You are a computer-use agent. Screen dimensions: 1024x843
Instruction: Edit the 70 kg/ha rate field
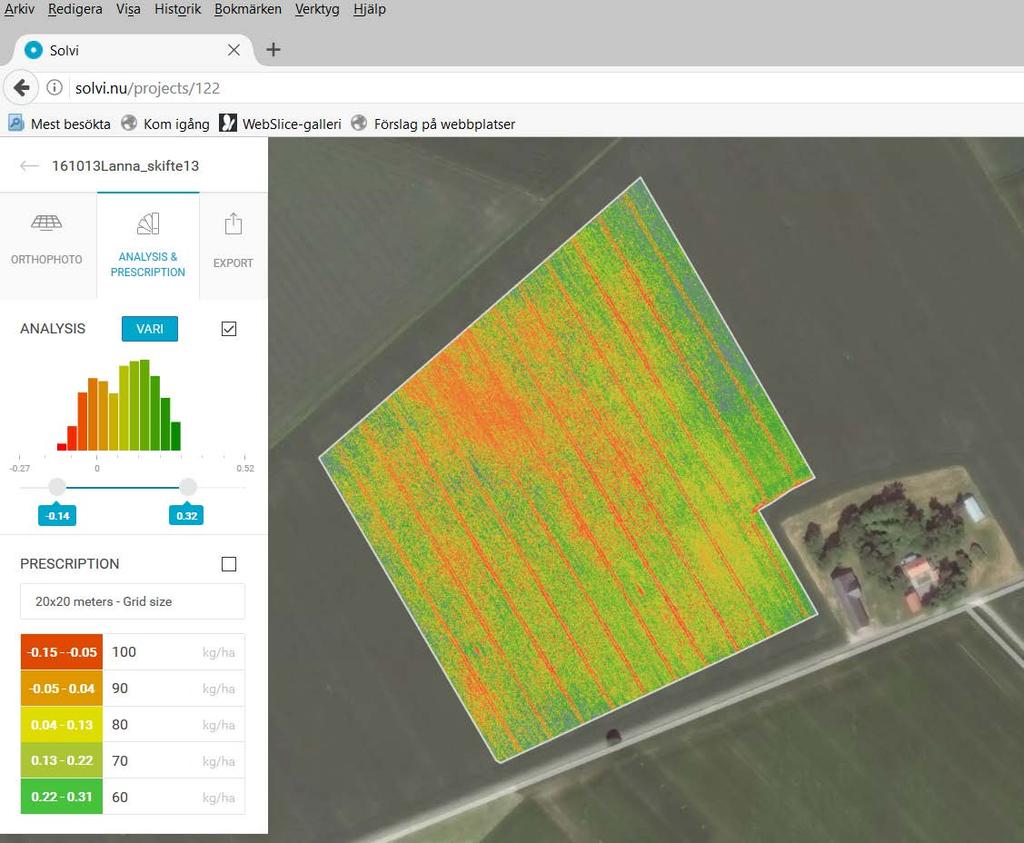click(x=174, y=760)
